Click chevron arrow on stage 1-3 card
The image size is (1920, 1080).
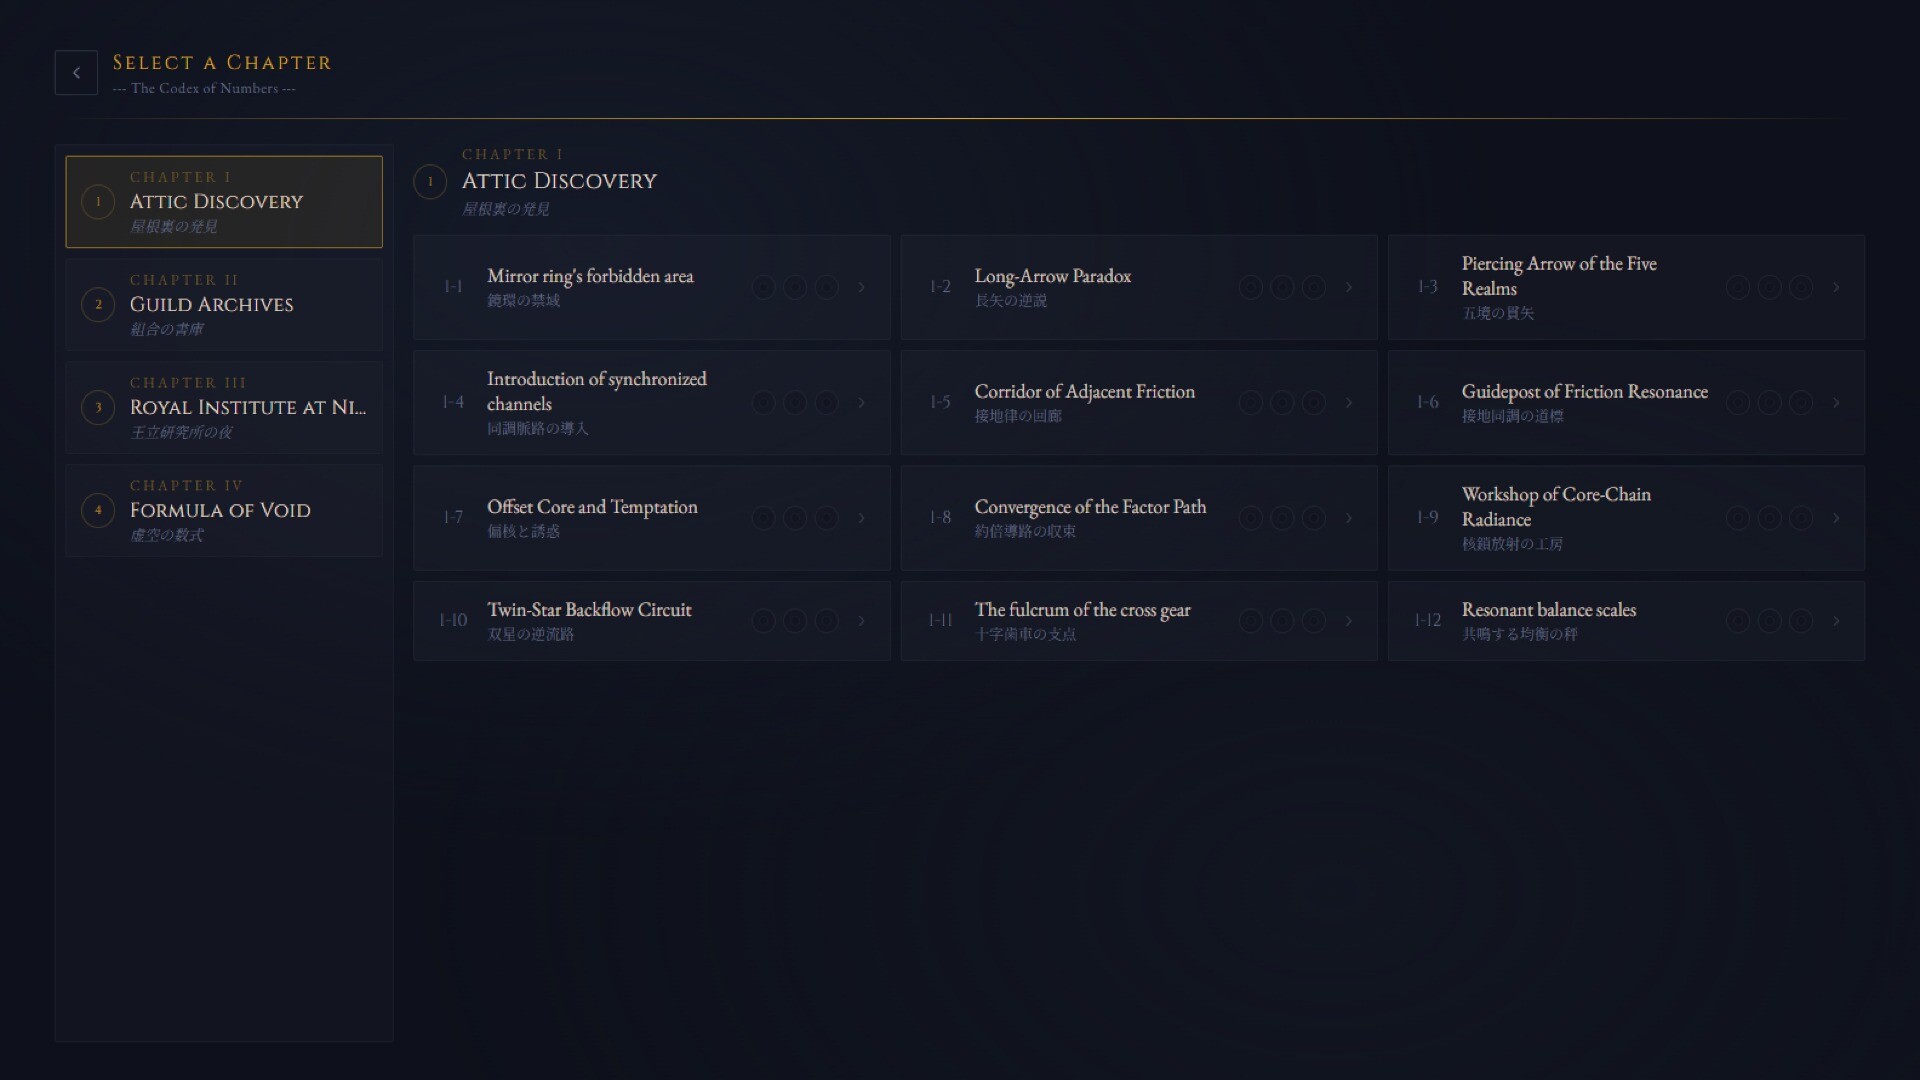click(1836, 288)
